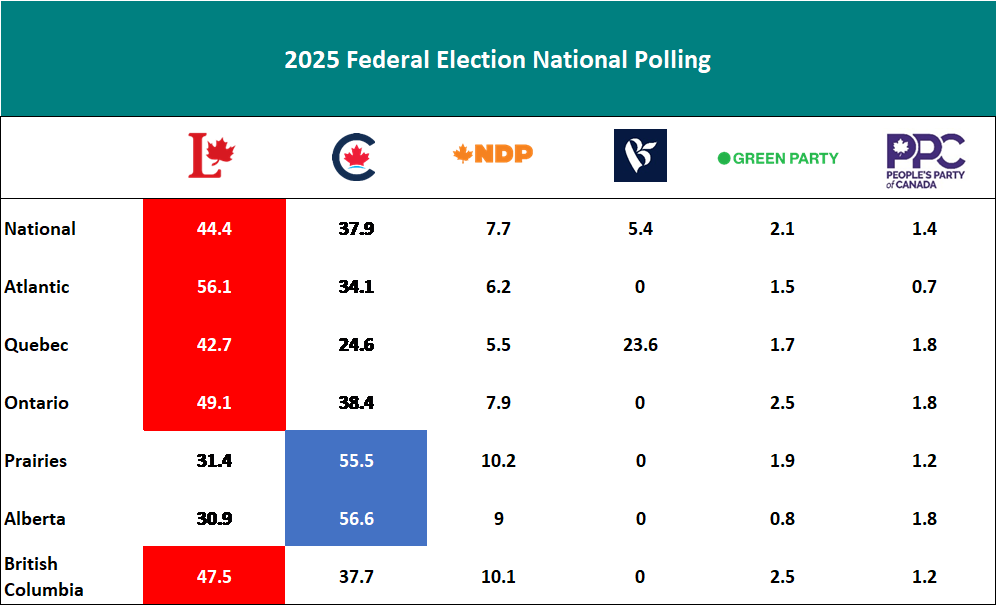Click the blue Alberta 56.6 cell
Viewport: 997px width, 606px height.
(x=356, y=519)
